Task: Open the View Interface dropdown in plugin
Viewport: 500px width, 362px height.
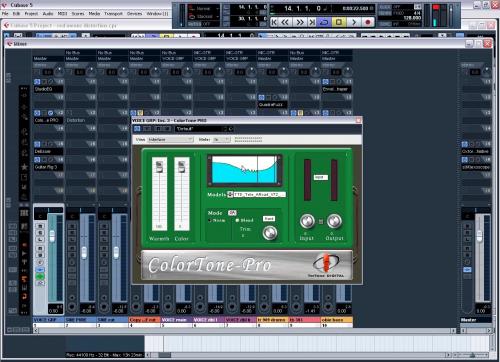Action: tap(170, 140)
